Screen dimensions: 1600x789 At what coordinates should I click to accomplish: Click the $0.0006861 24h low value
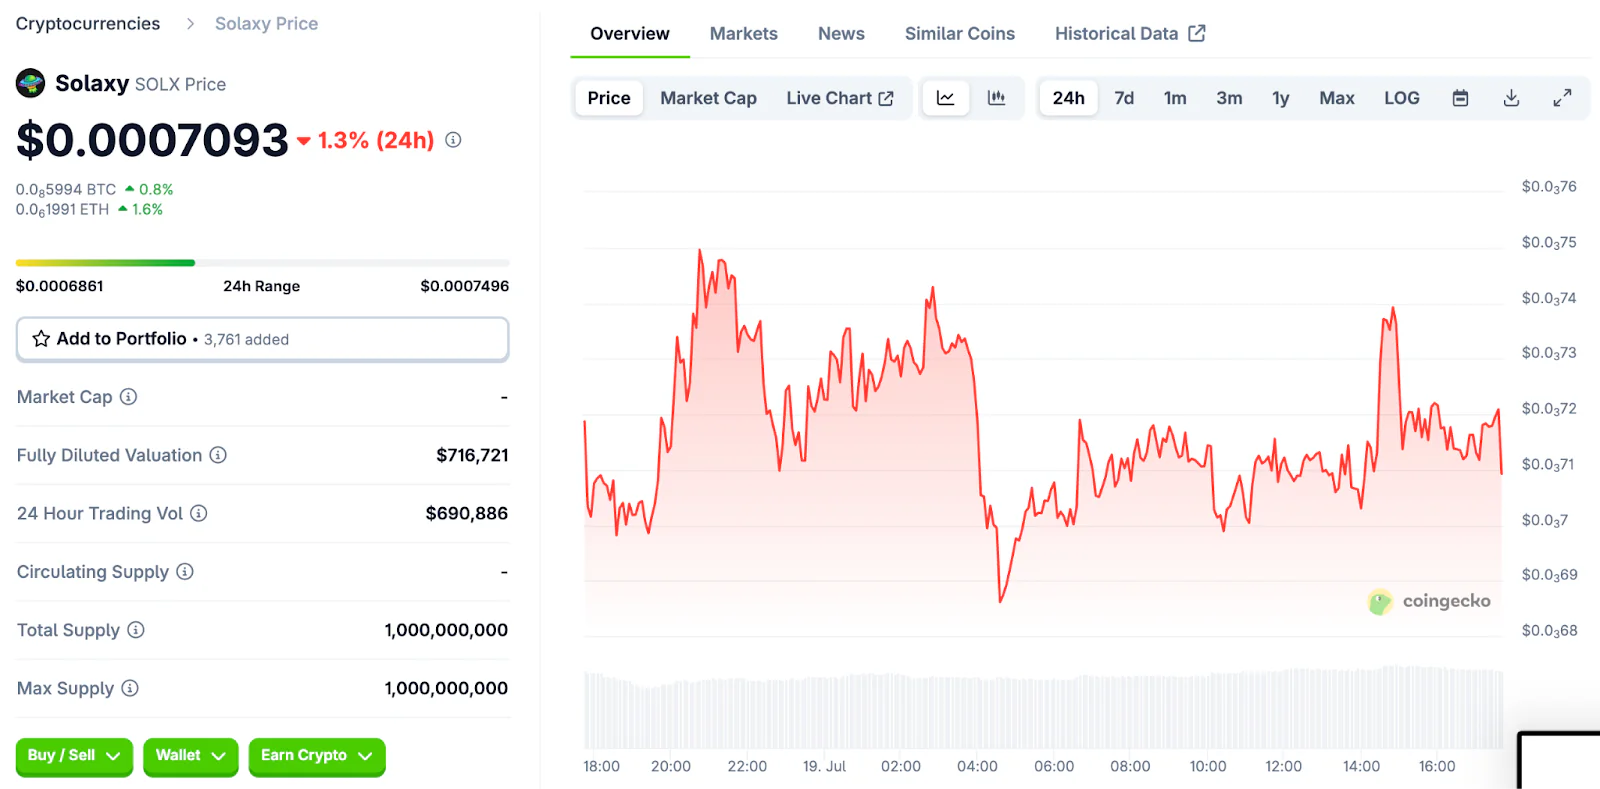tap(59, 286)
